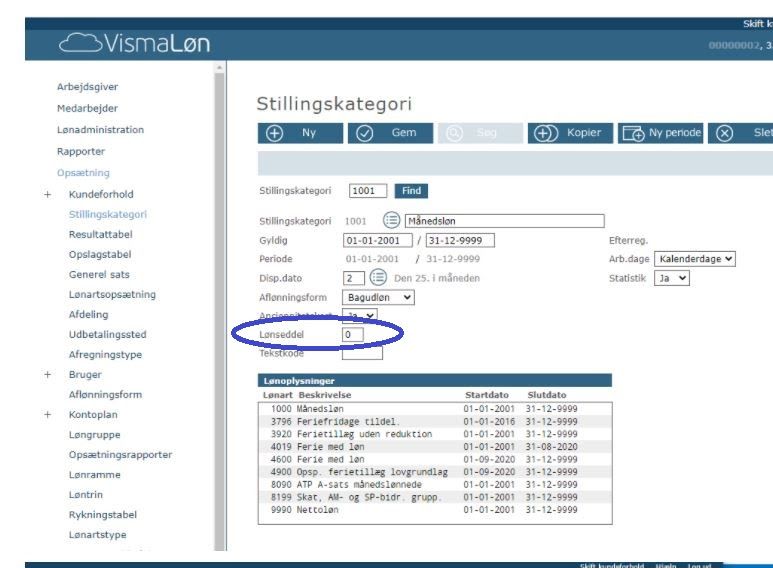Open Udbetalingssted in the sidebar
Image resolution: width=773 pixels, height=568 pixels.
(x=107, y=335)
